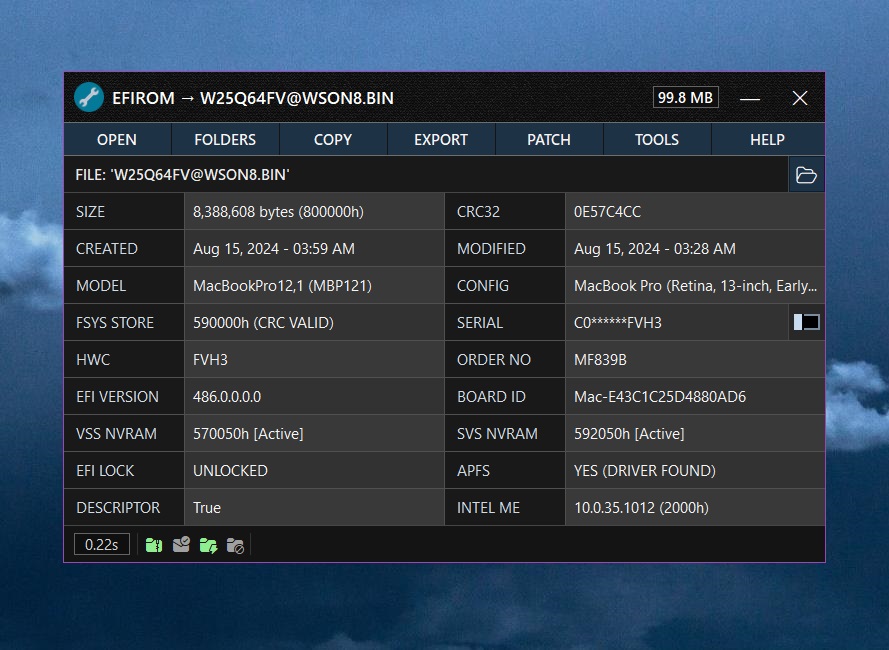Click the HWC value FVH3

tap(210, 360)
